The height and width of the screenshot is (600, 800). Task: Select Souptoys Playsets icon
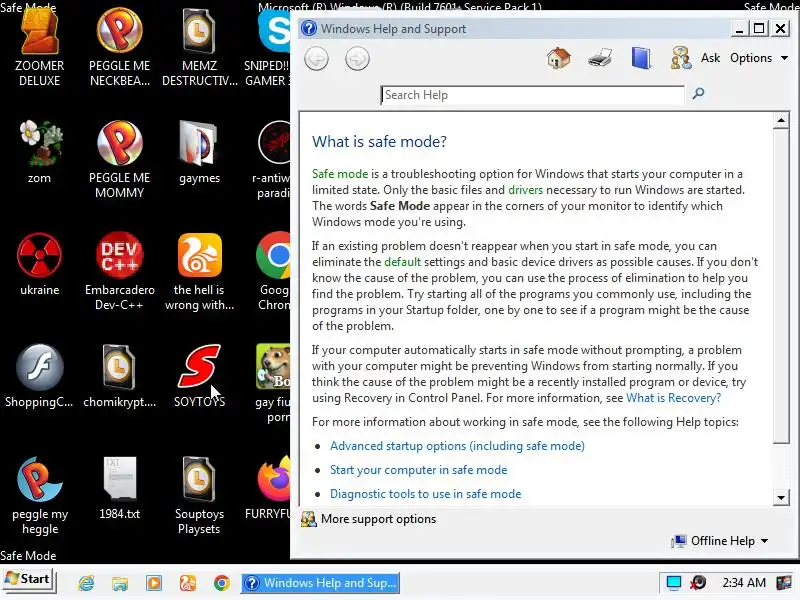tap(199, 496)
